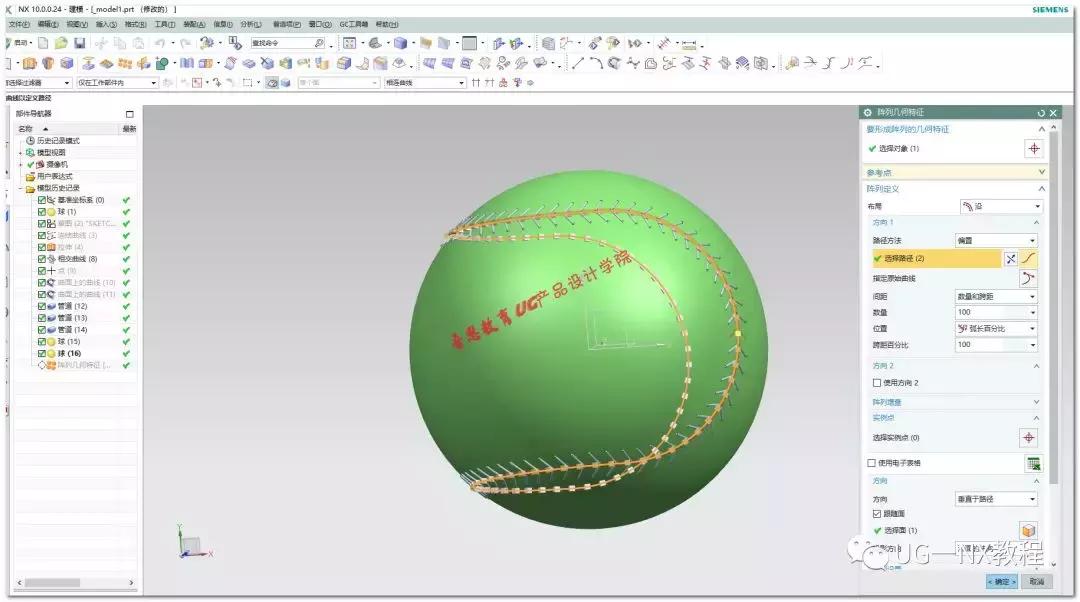
Task: Click the 确定 button
Action: [1001, 581]
